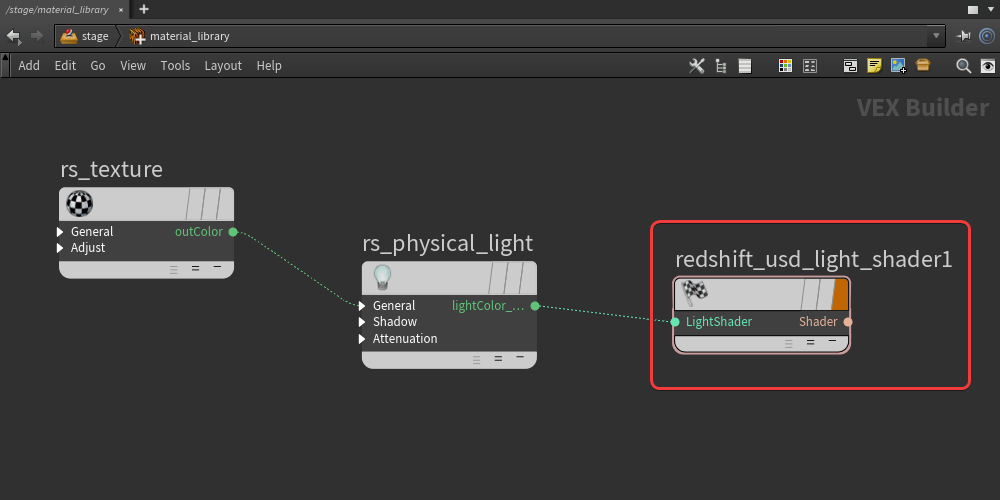The width and height of the screenshot is (1000, 500).
Task: Open the View menu
Action: [133, 66]
